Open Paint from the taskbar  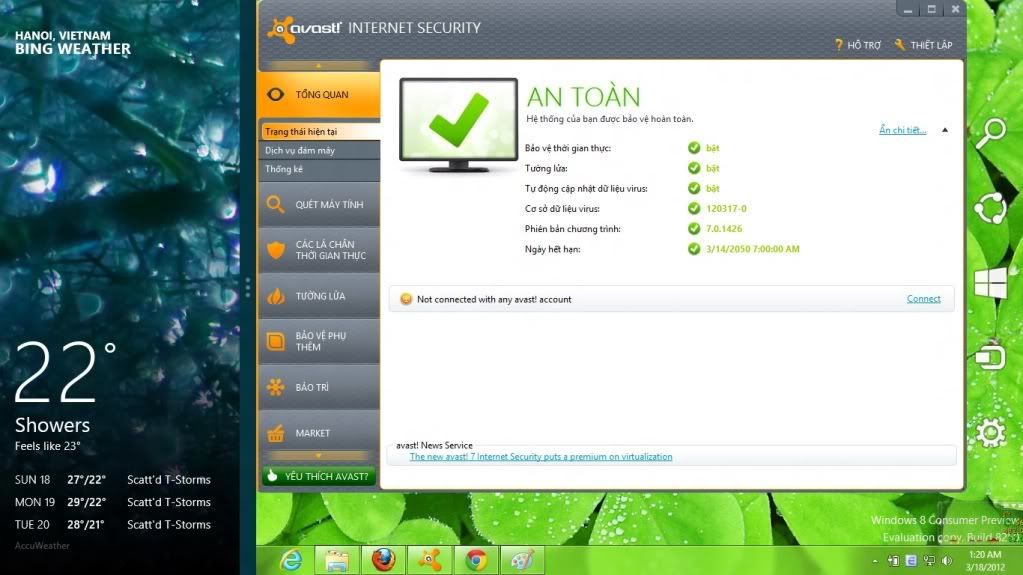click(x=522, y=561)
